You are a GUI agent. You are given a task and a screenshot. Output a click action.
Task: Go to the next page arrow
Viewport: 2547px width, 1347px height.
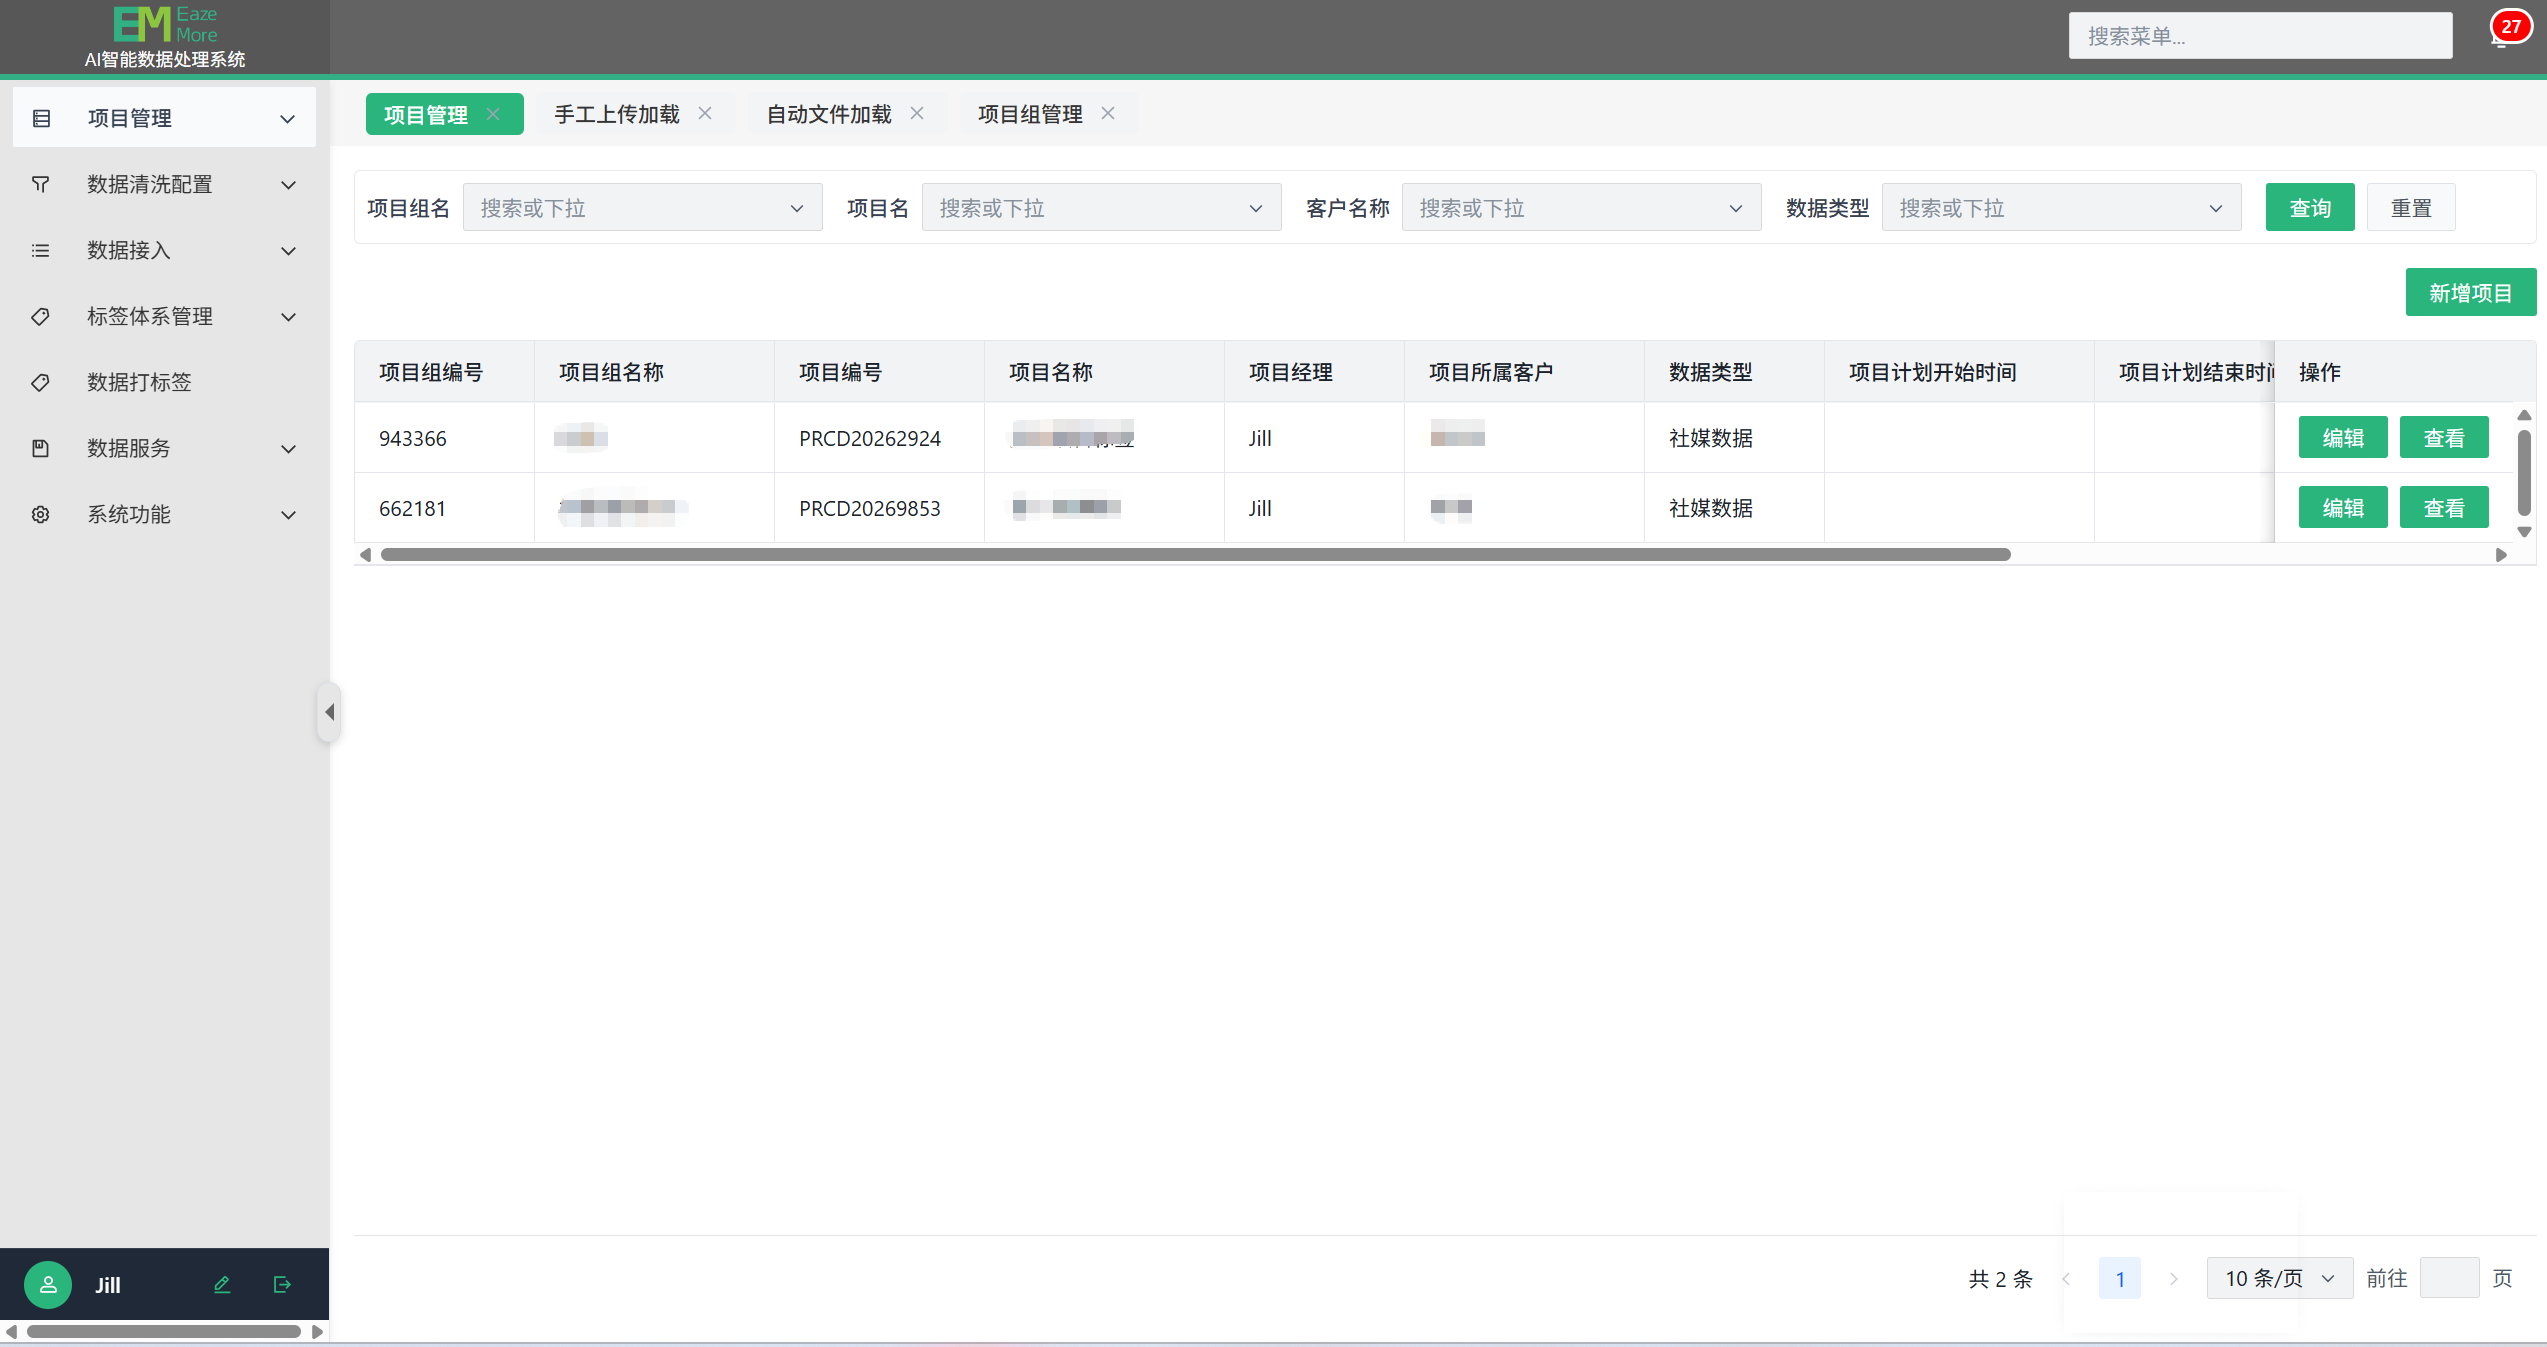[x=2173, y=1279]
